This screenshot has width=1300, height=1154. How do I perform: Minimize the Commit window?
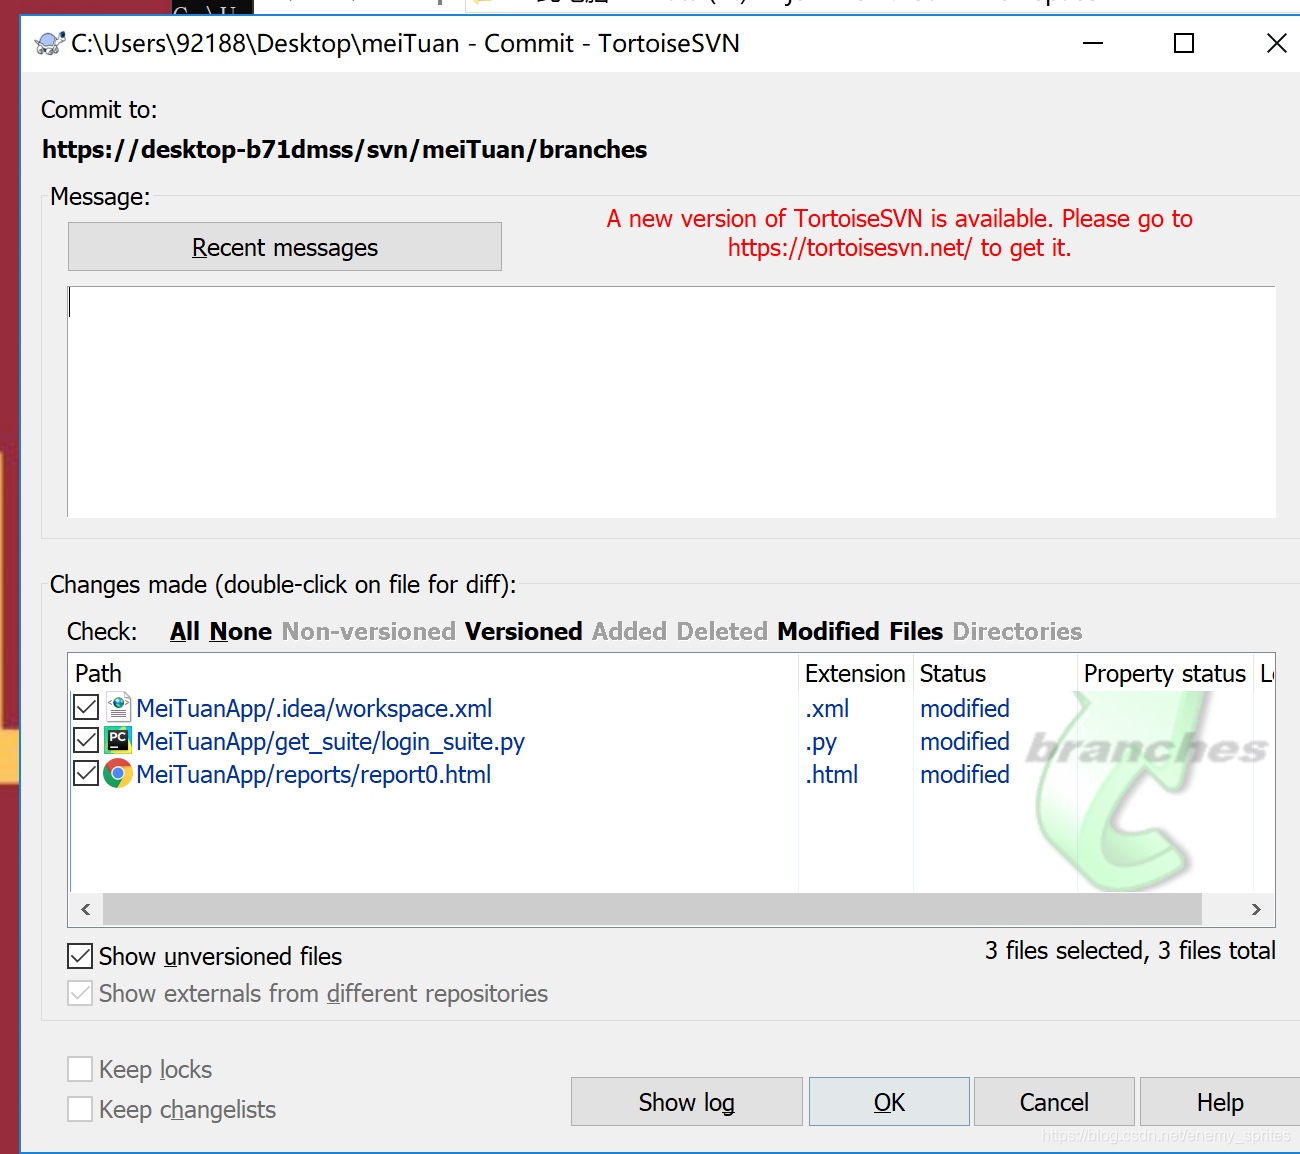coord(1093,43)
